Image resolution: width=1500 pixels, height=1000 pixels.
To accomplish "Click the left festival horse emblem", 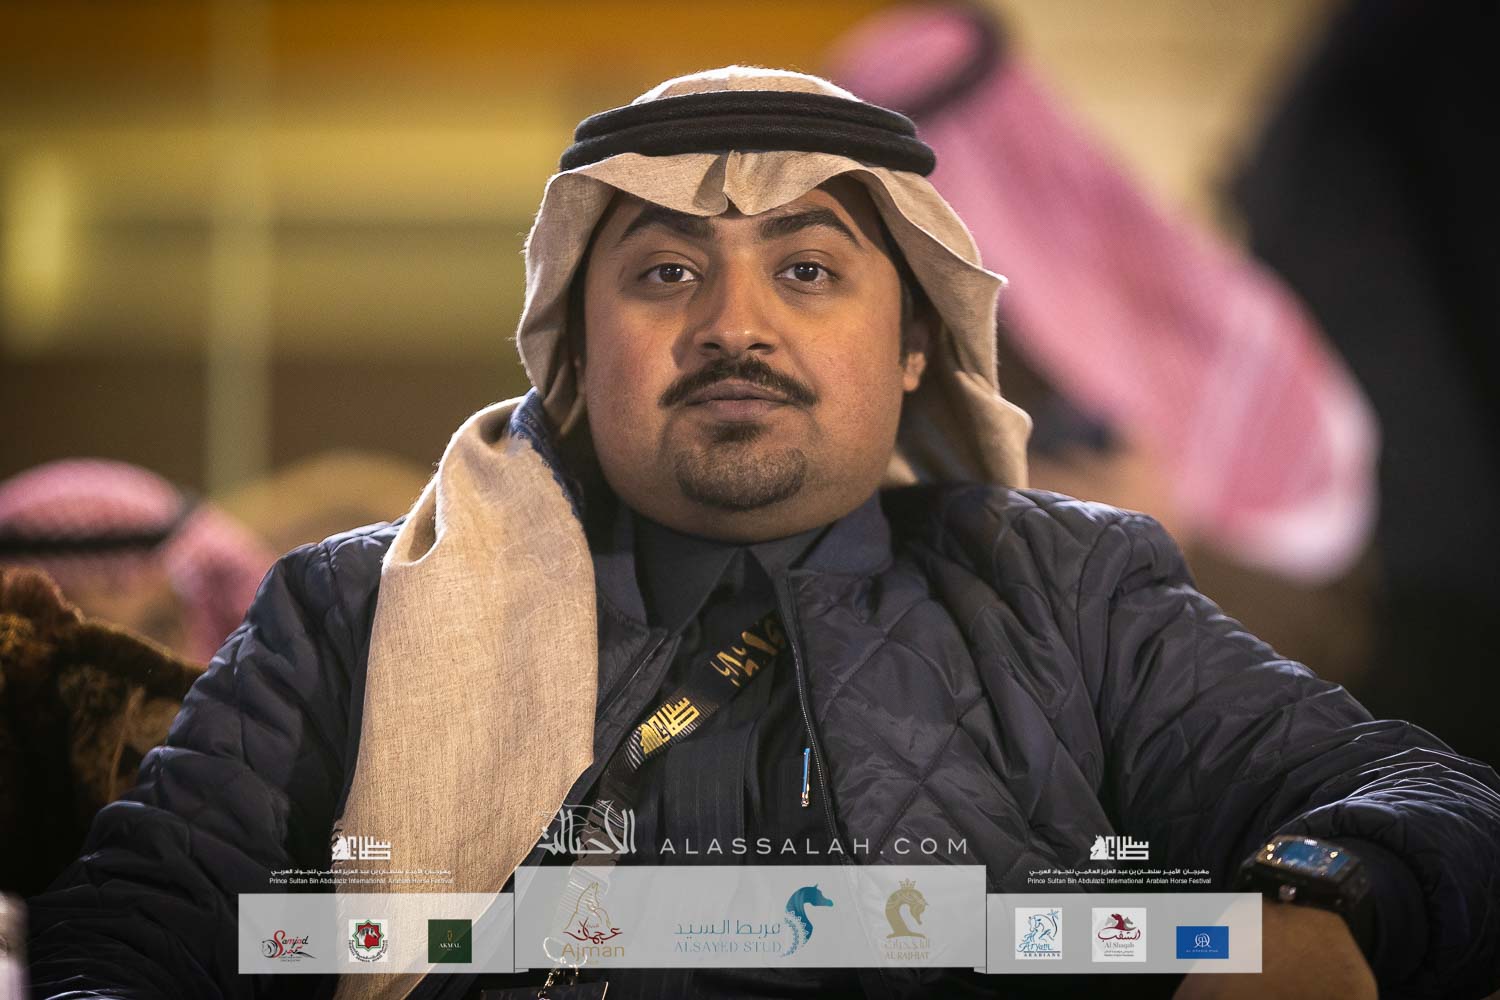I will (x=362, y=848).
